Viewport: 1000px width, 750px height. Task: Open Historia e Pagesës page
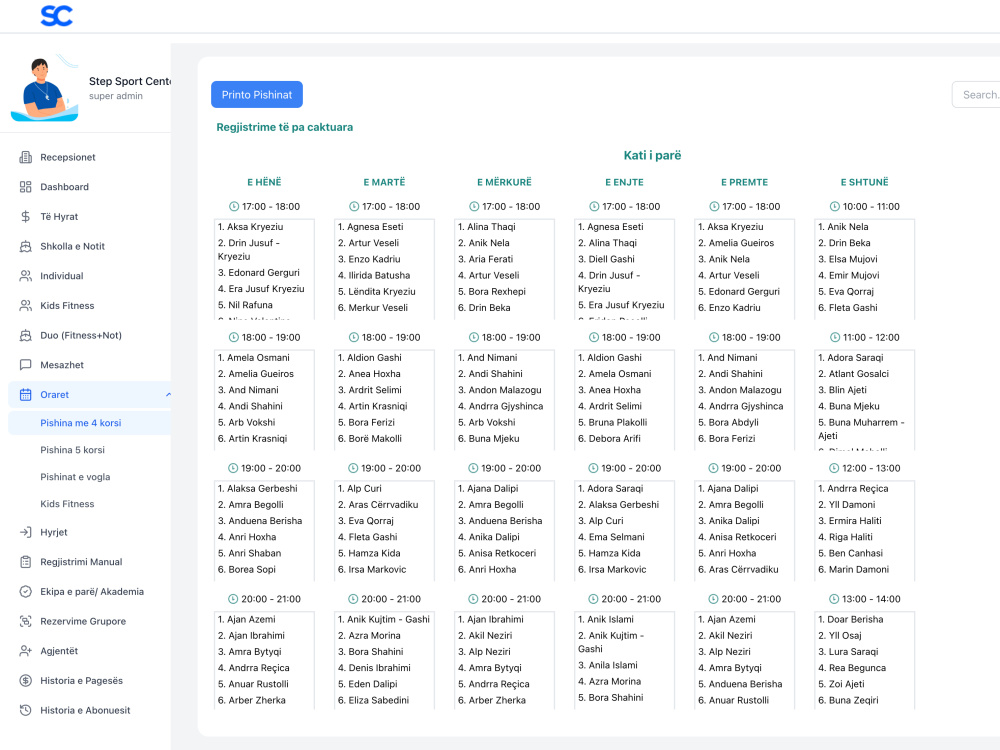tap(82, 680)
